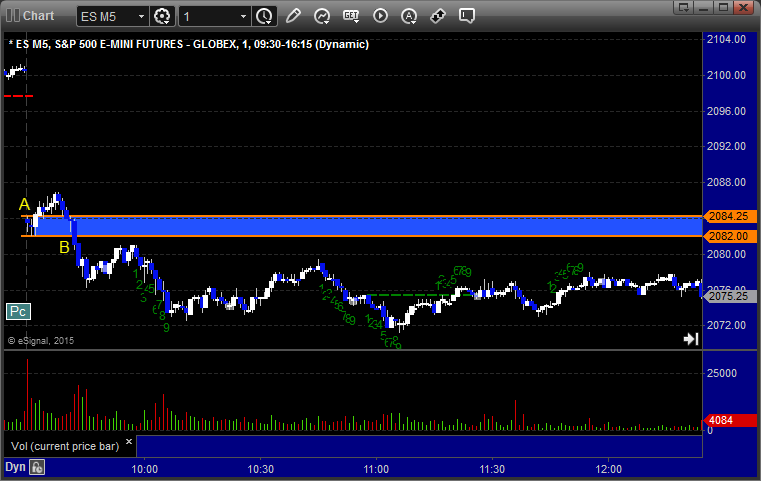Click the 2075.25 current price label
This screenshot has width=761, height=481.
coord(729,297)
